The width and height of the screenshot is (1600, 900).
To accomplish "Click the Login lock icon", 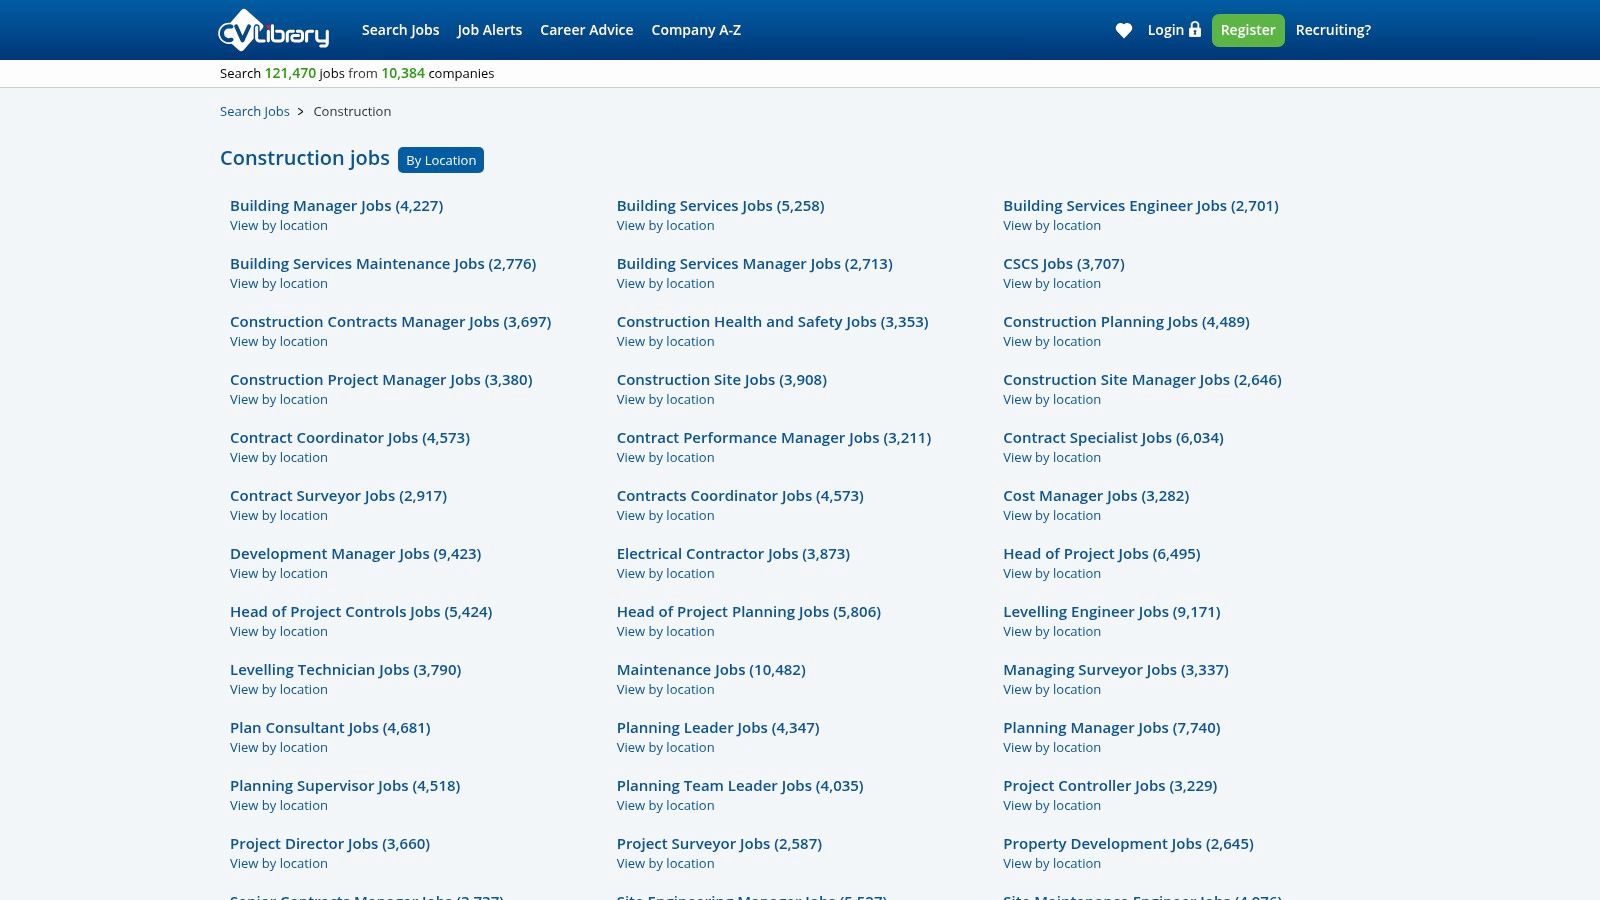I will 1194,30.
